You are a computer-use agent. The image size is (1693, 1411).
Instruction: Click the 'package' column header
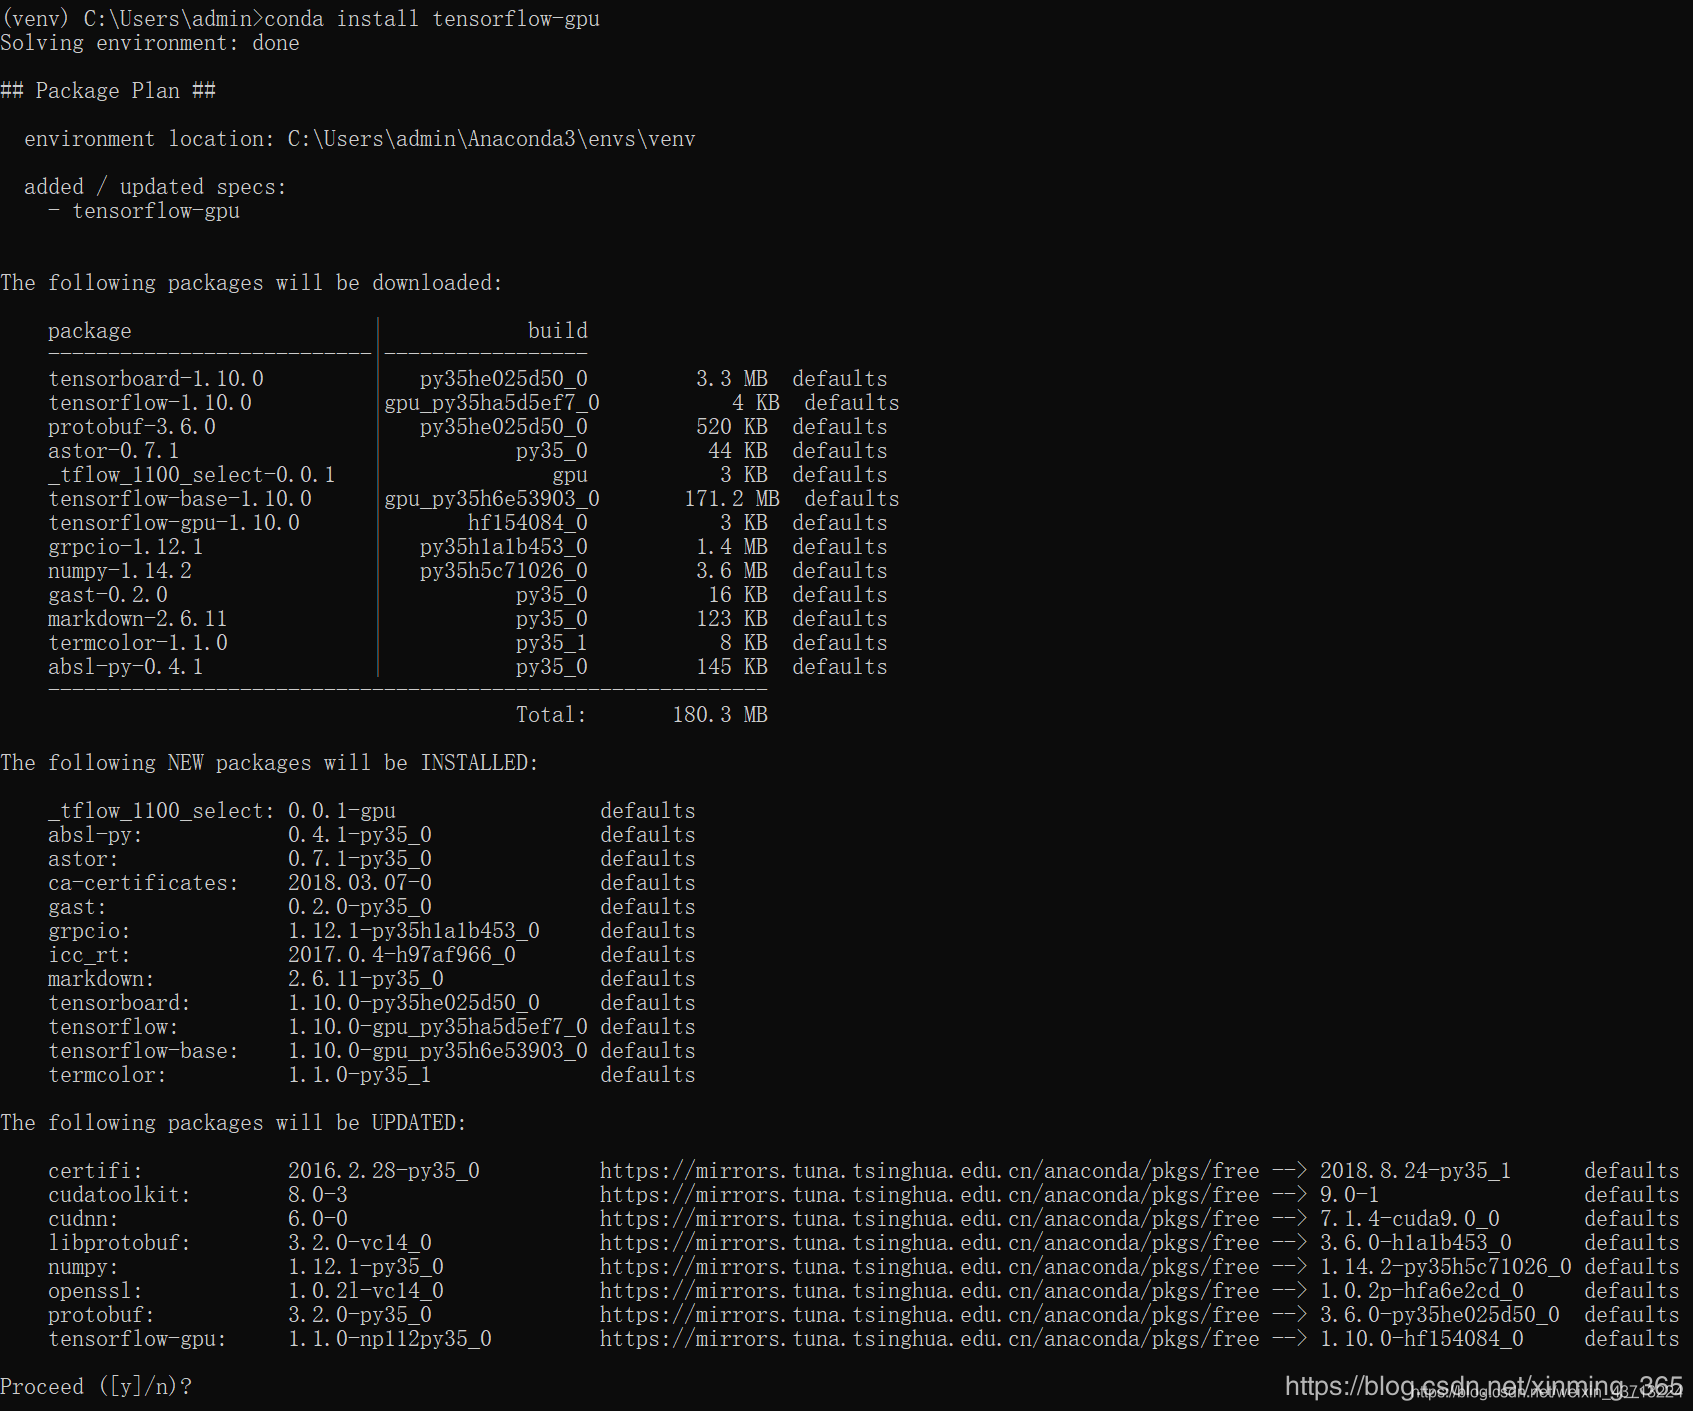(90, 331)
